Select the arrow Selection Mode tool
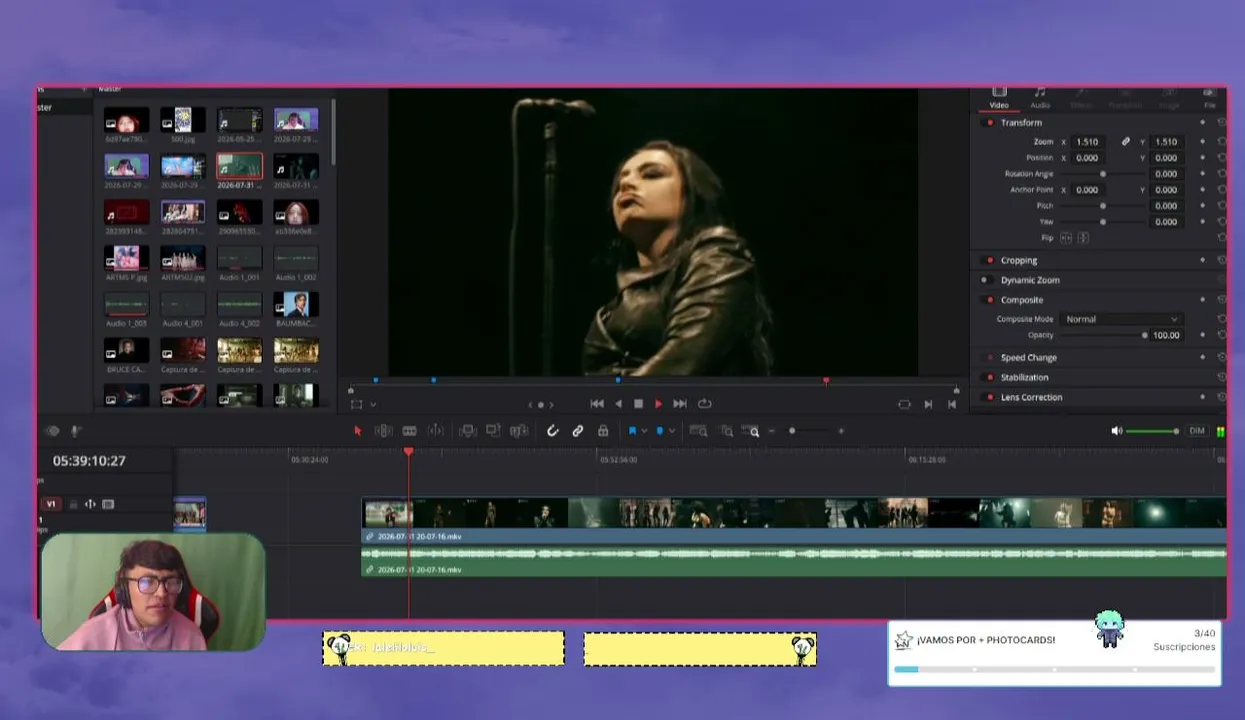The height and width of the screenshot is (720, 1245). [x=357, y=431]
